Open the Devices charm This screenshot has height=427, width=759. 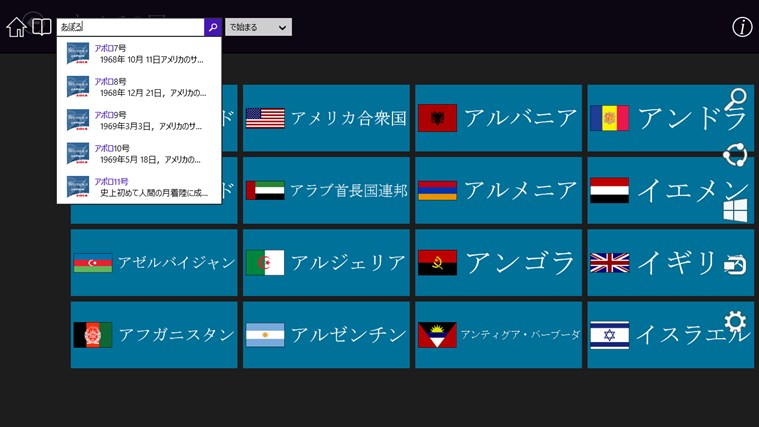(735, 265)
